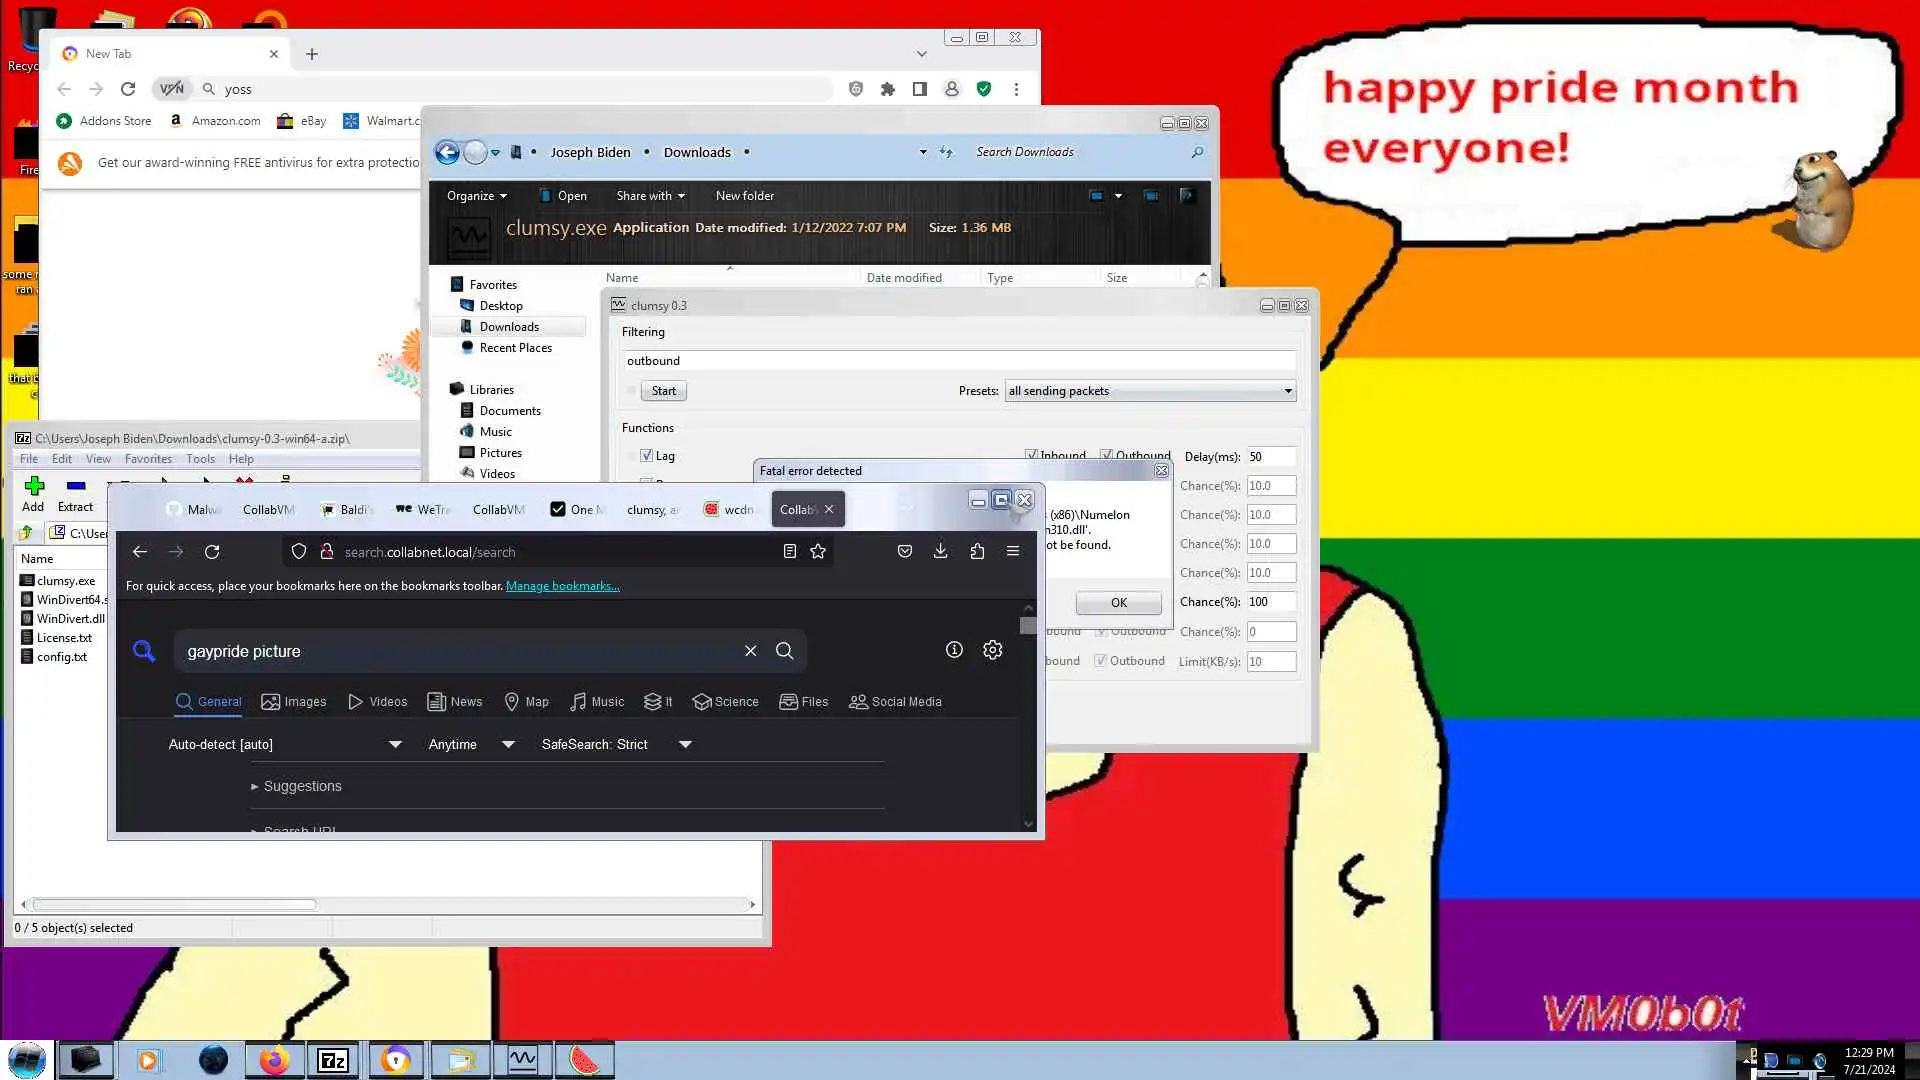Toggle Lag's Outbound checkbox

tap(1106, 455)
